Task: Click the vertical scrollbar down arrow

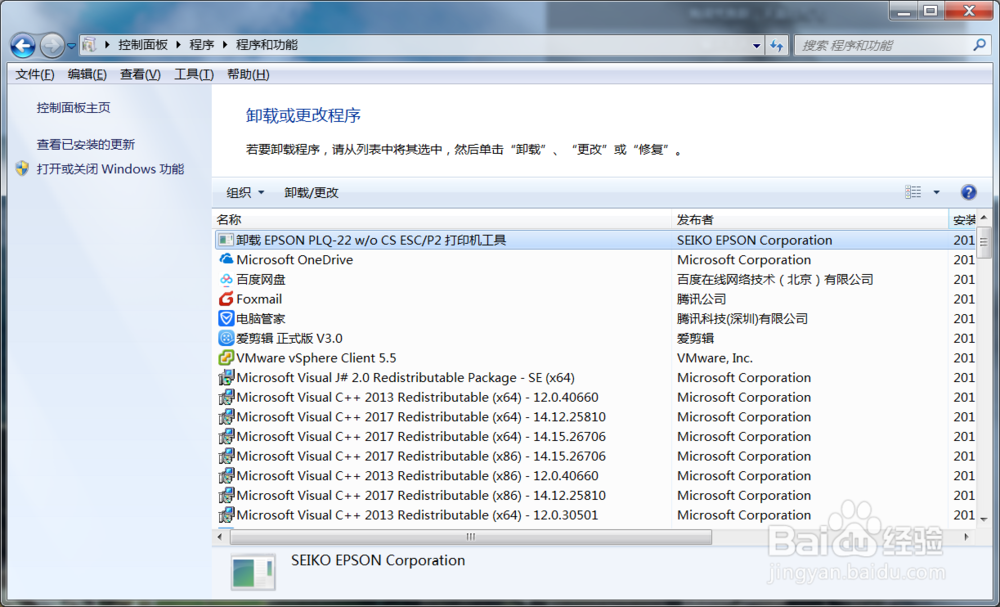Action: [983, 520]
